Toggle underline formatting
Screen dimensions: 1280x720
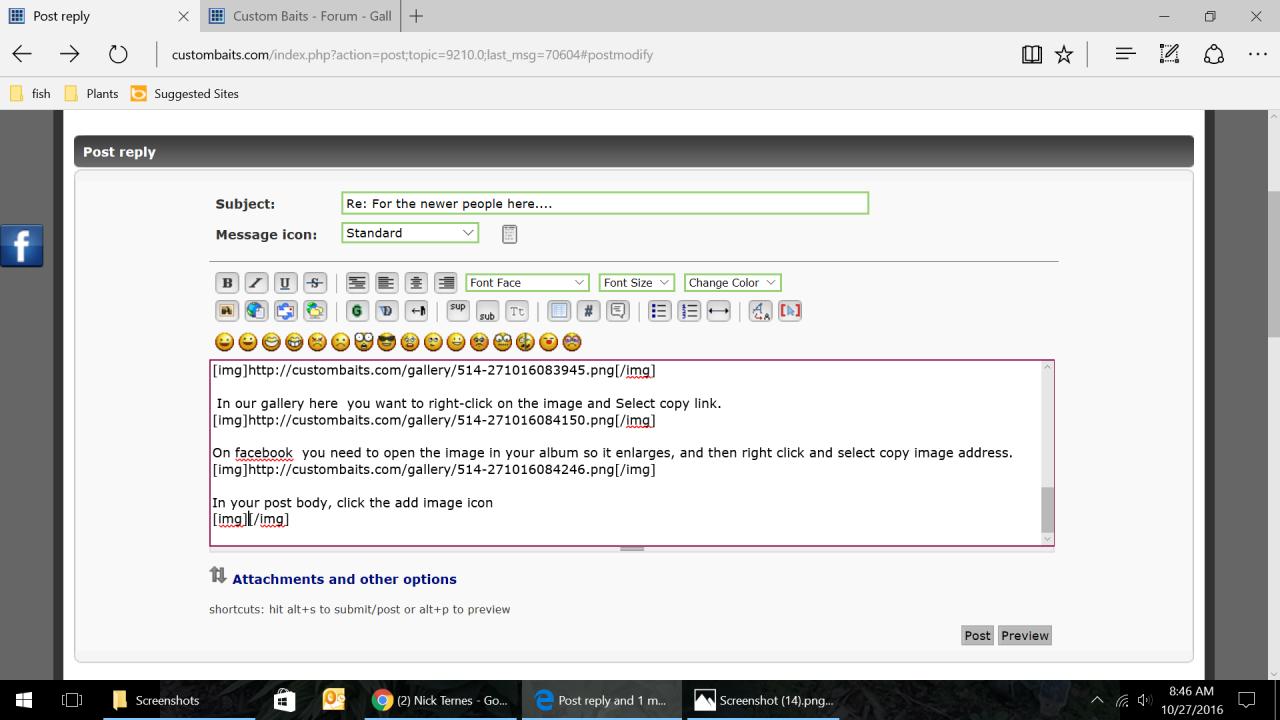click(285, 283)
